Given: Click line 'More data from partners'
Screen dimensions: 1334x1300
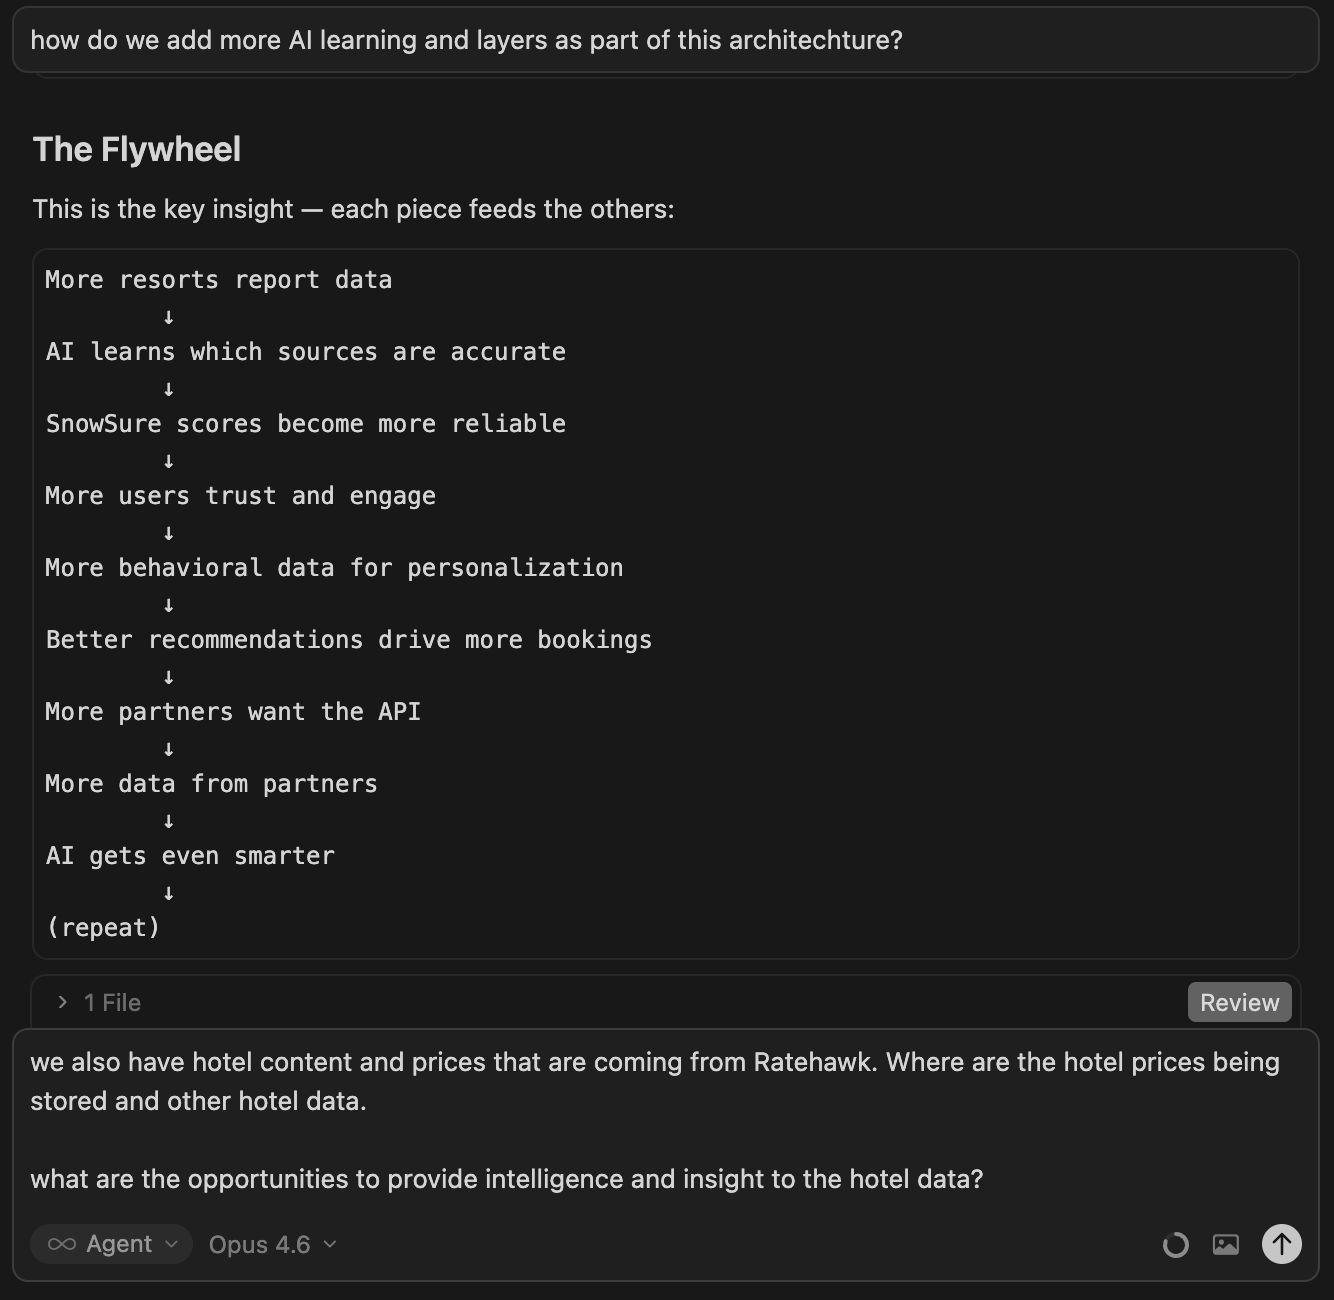Looking at the screenshot, I should [x=212, y=784].
